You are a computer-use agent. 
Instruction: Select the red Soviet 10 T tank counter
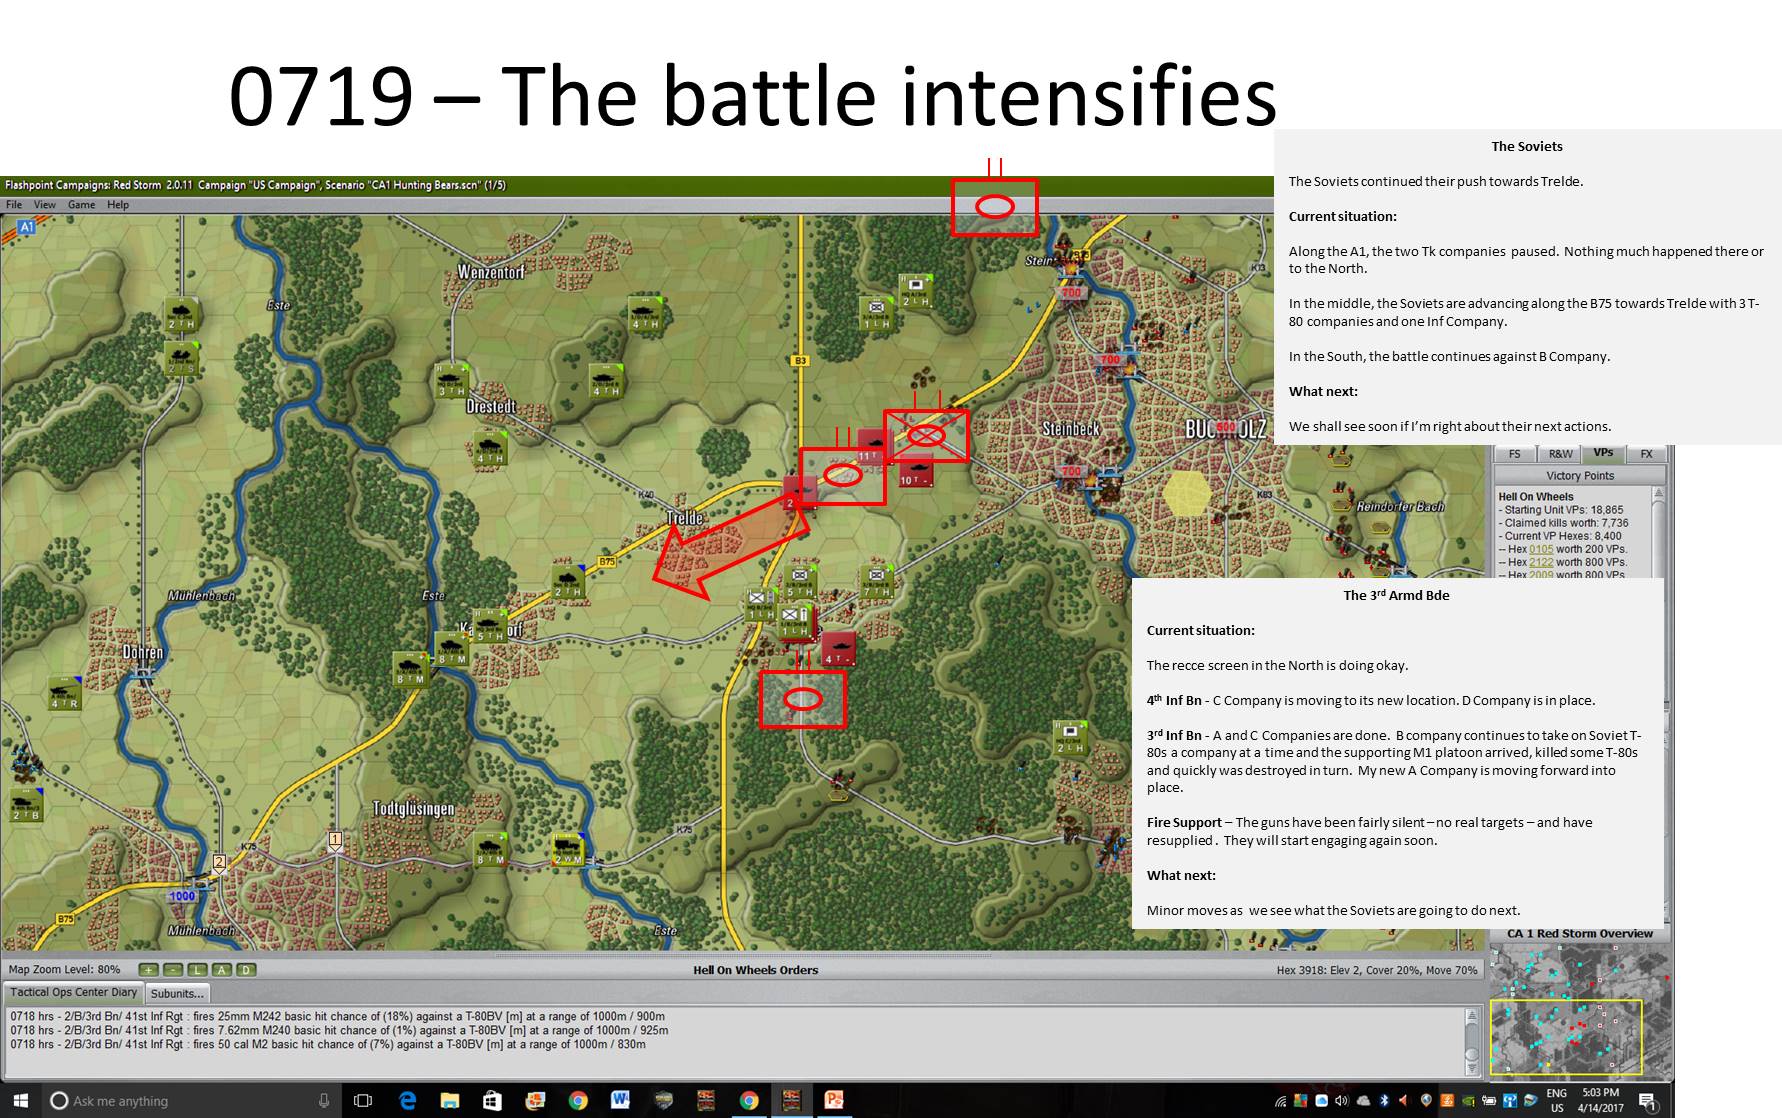click(916, 471)
